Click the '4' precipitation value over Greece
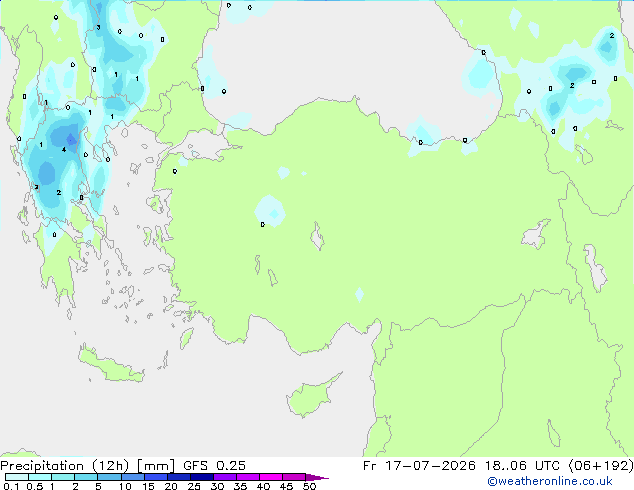 (64, 150)
